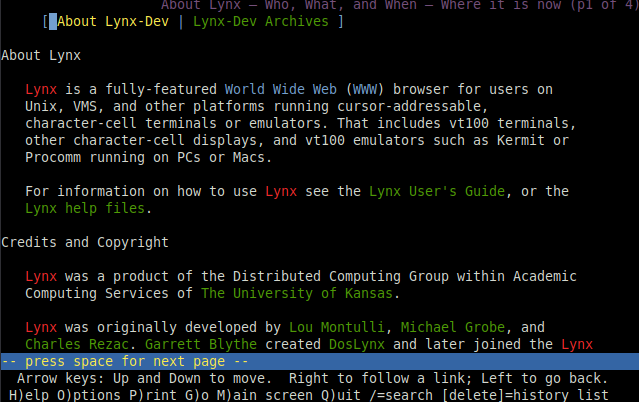
Task: Open the Lynx User's Guide link
Action: pos(437,192)
